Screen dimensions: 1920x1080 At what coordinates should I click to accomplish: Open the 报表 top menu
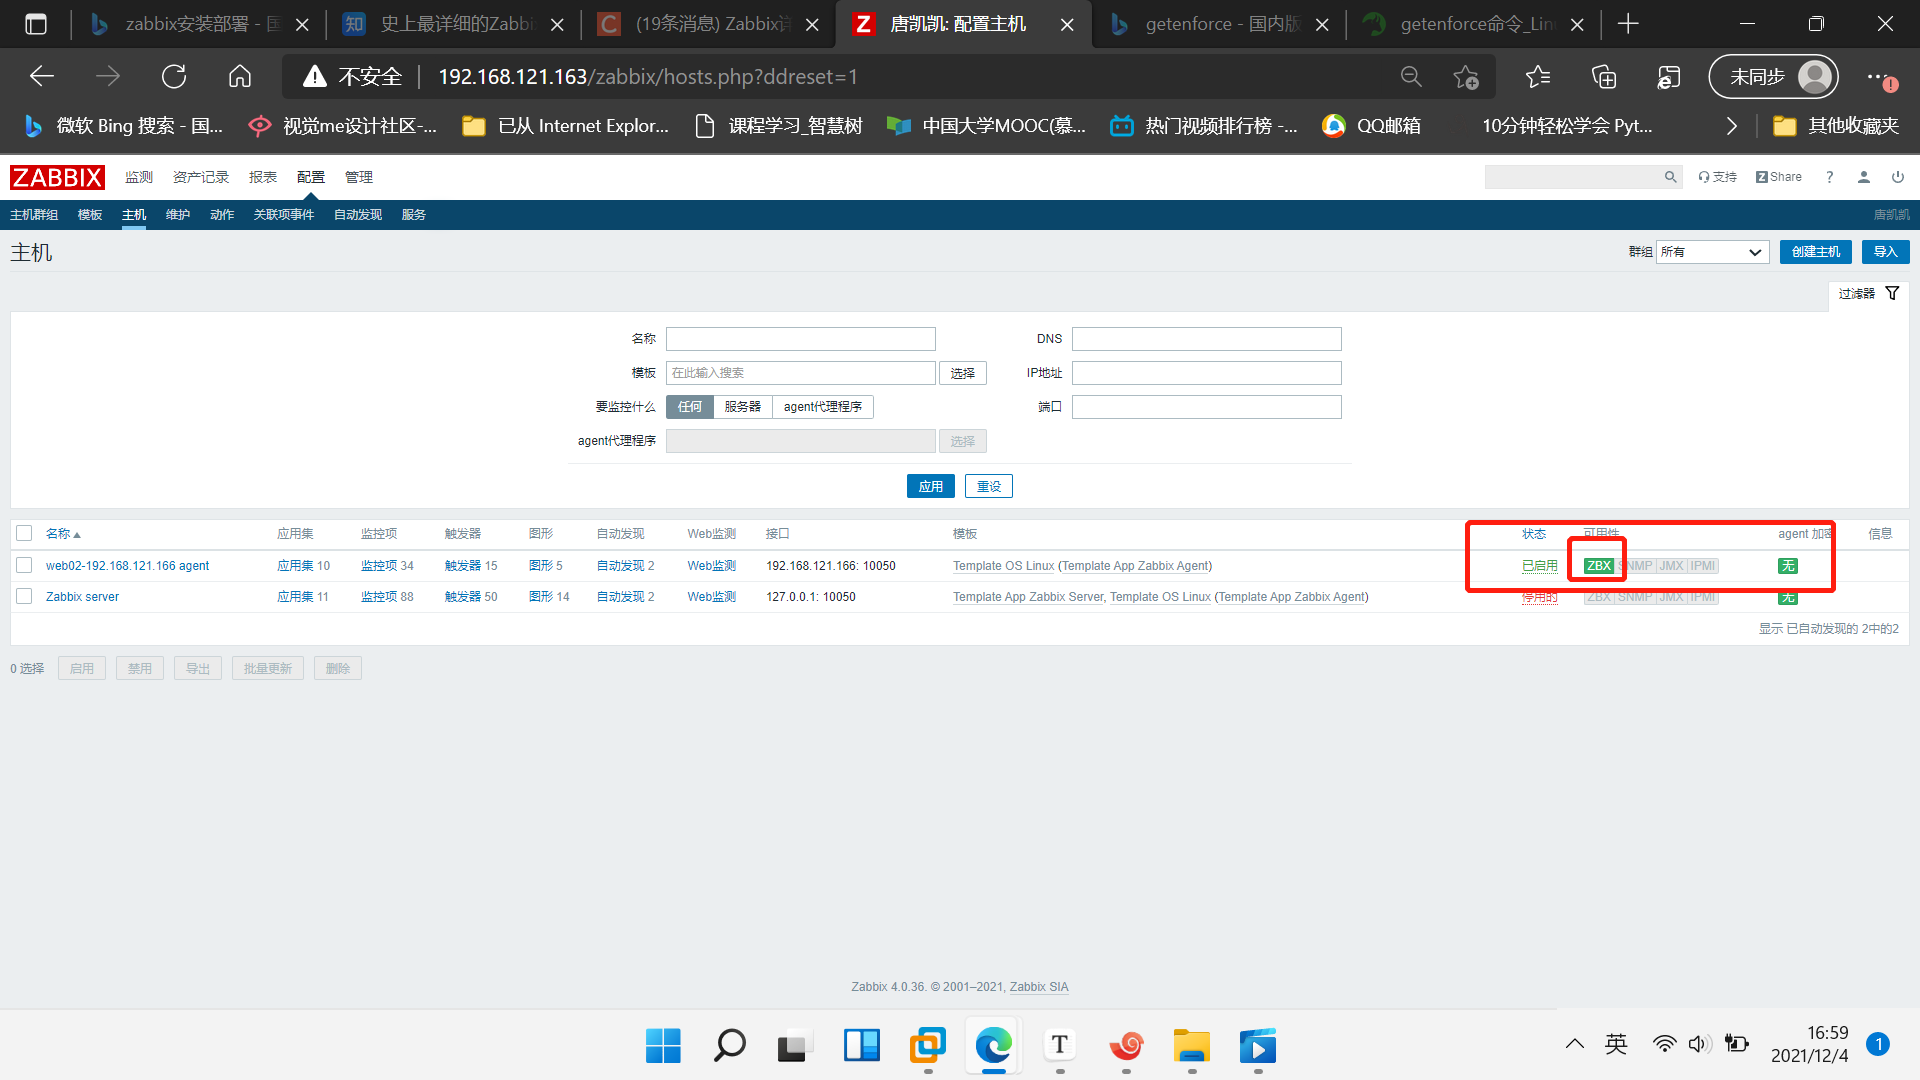263,177
